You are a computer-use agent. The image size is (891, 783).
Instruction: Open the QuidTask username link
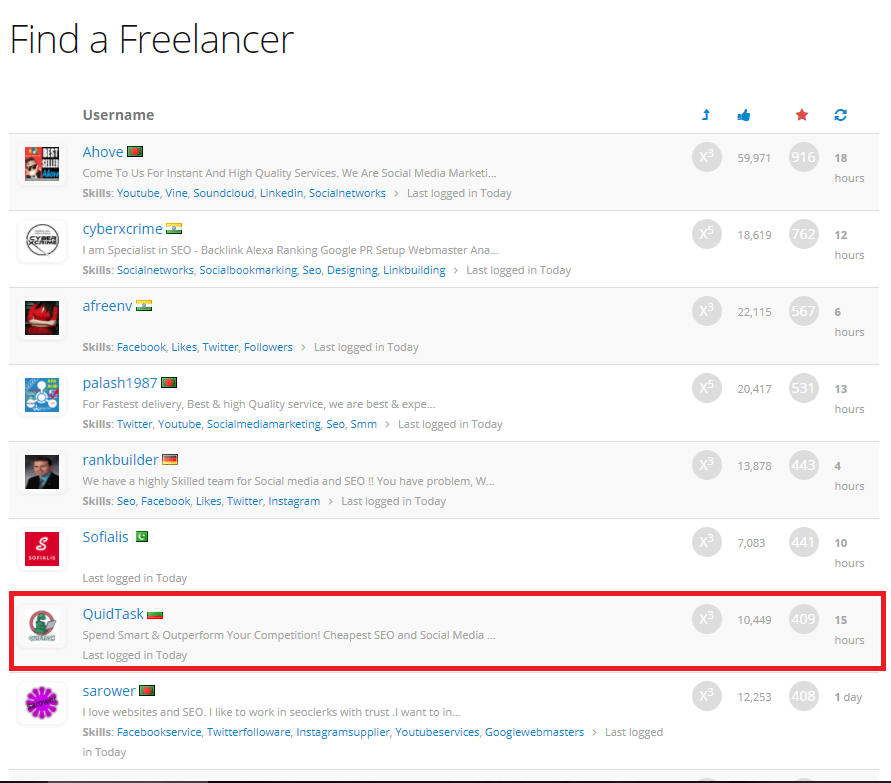point(113,613)
